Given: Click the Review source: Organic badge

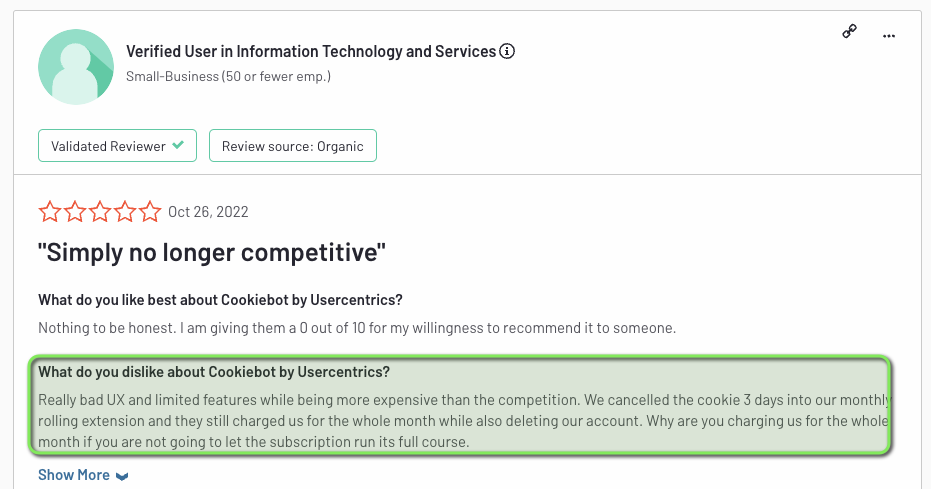Looking at the screenshot, I should point(292,146).
